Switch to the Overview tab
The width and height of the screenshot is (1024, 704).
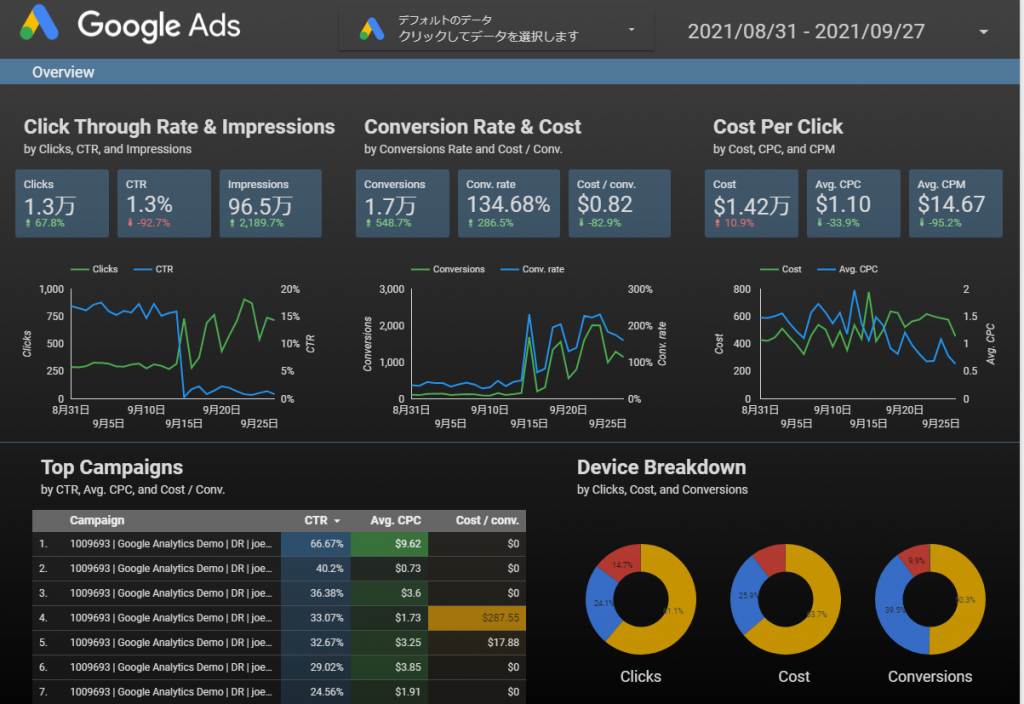[x=63, y=72]
